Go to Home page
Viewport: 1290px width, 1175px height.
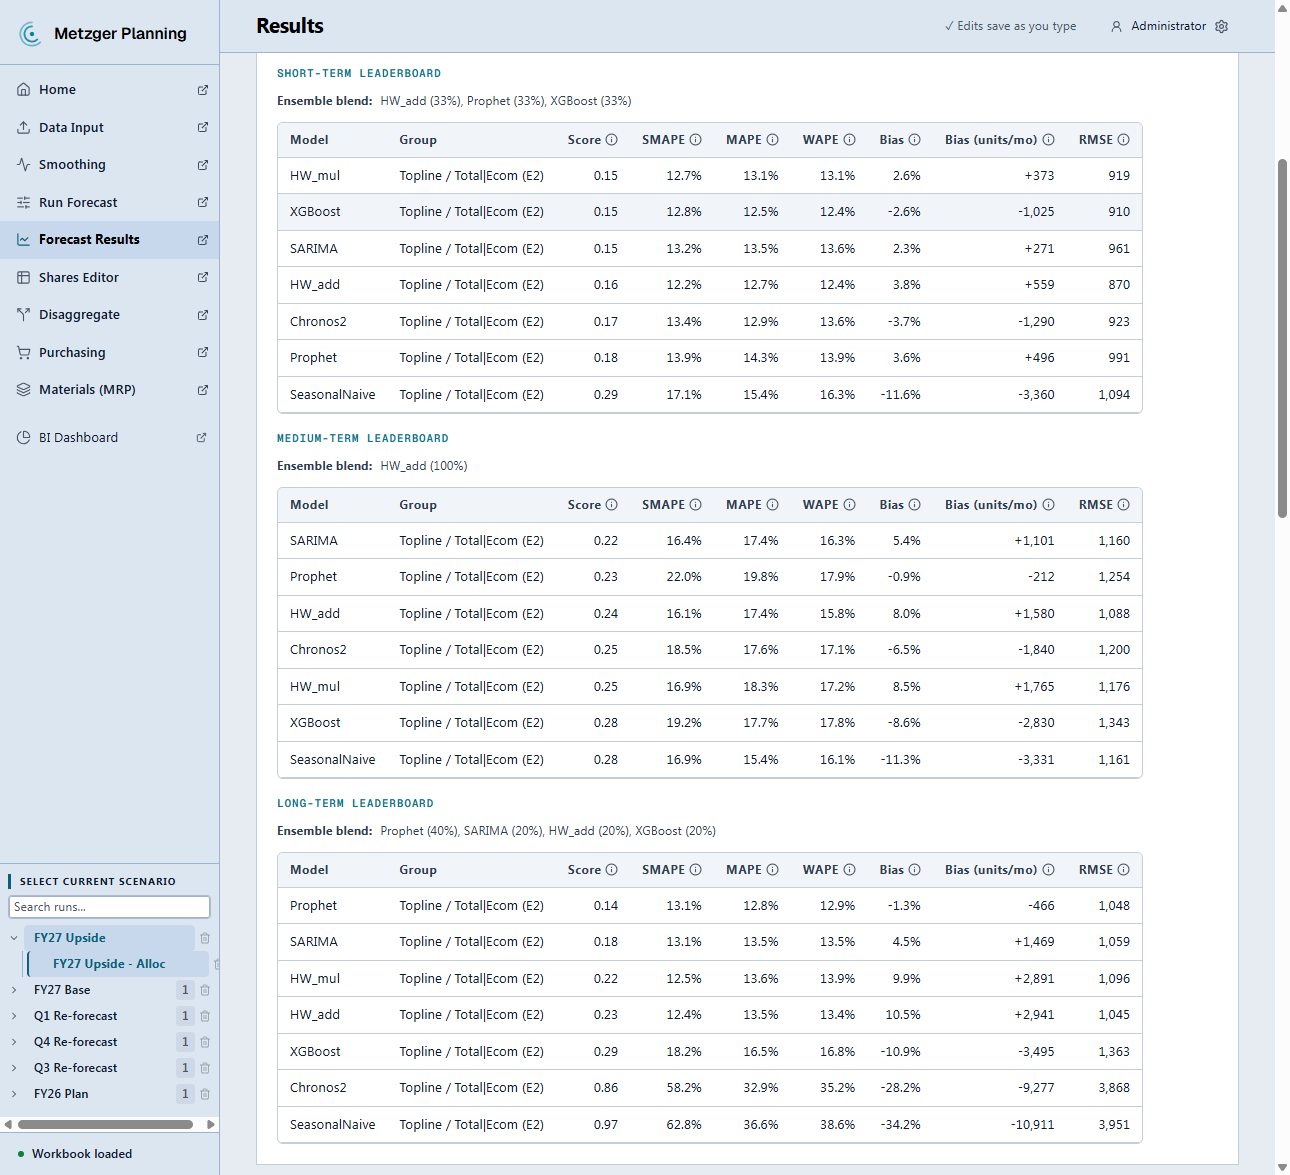click(x=109, y=90)
